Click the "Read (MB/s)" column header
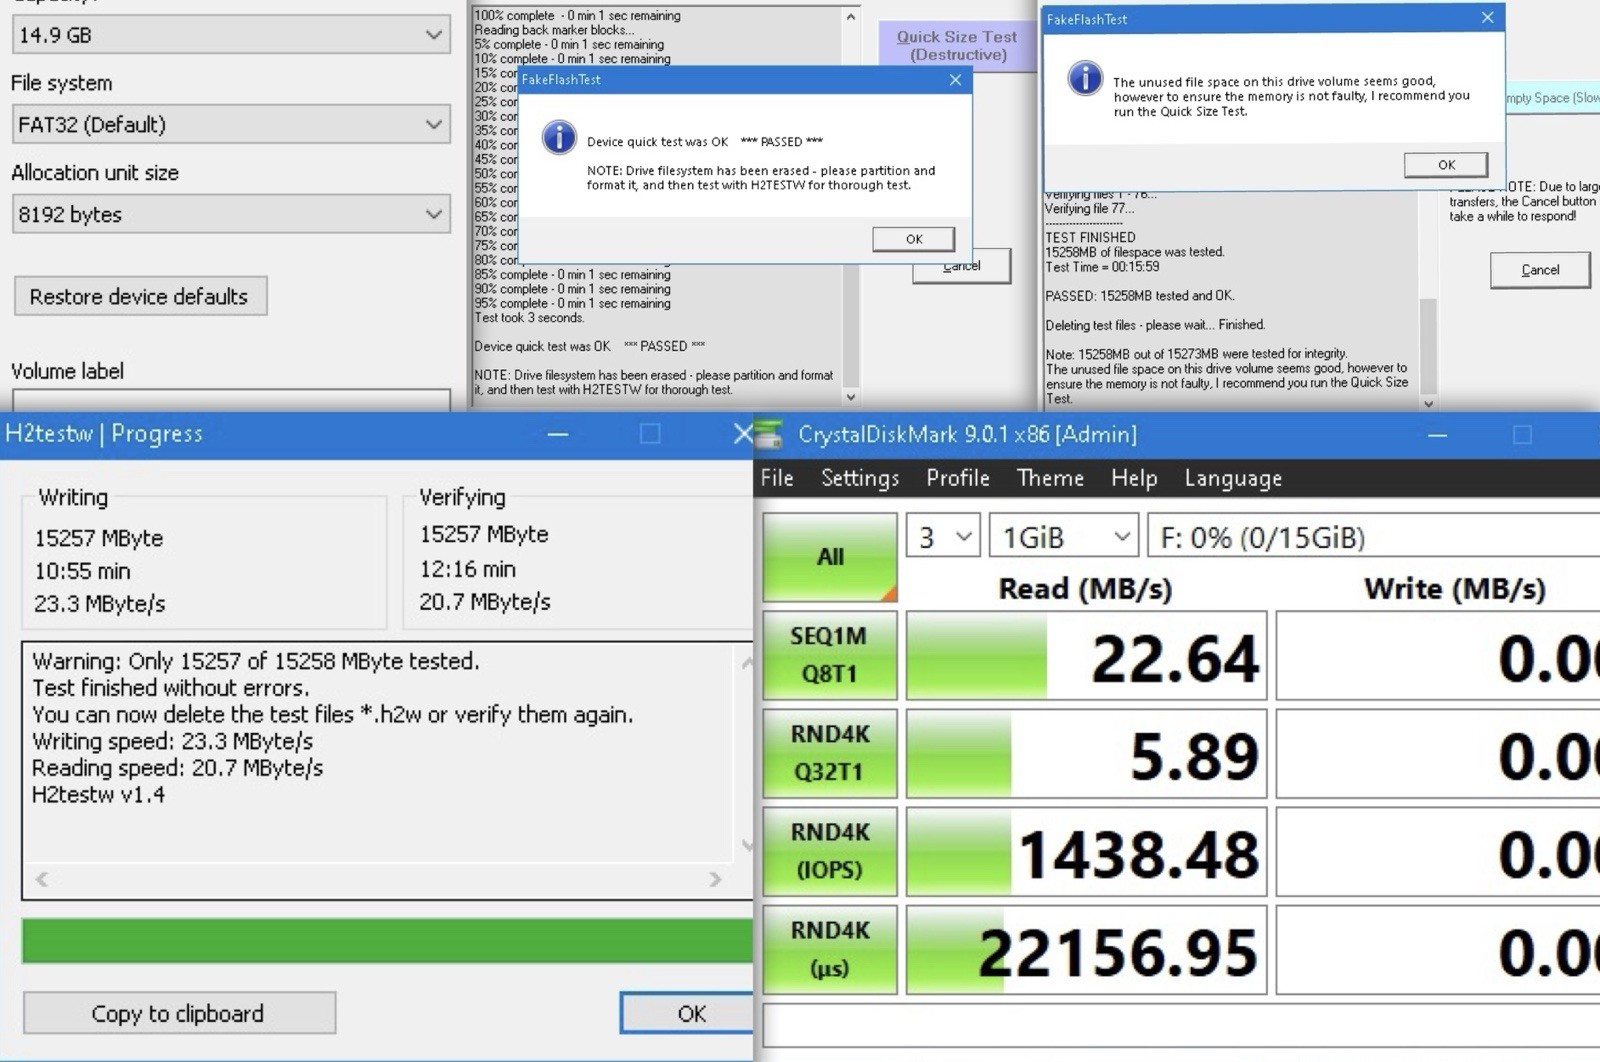This screenshot has height=1062, width=1600. pyautogui.click(x=1085, y=588)
